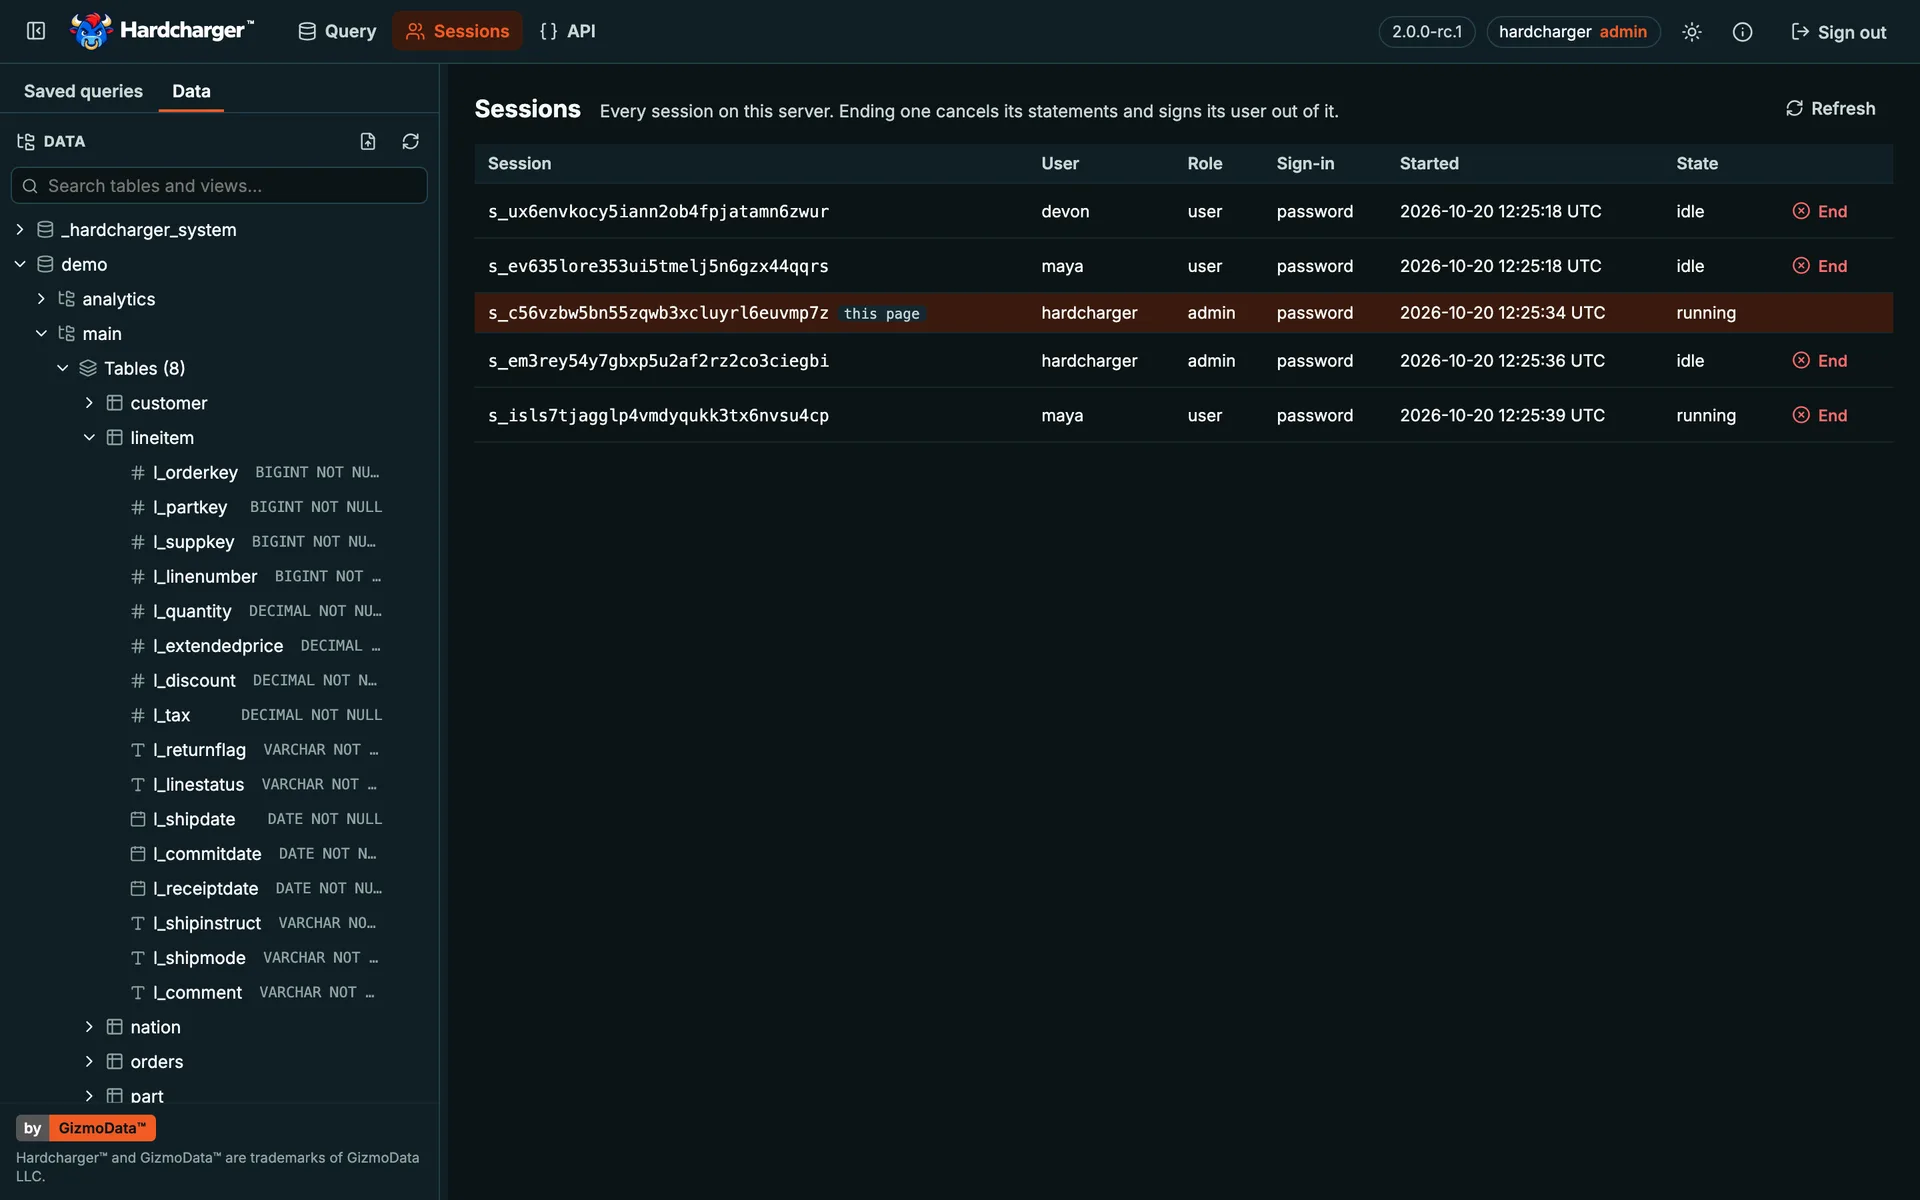Screen dimensions: 1920x1200
Task: Switch to Saved queries tab
Action: 83,91
